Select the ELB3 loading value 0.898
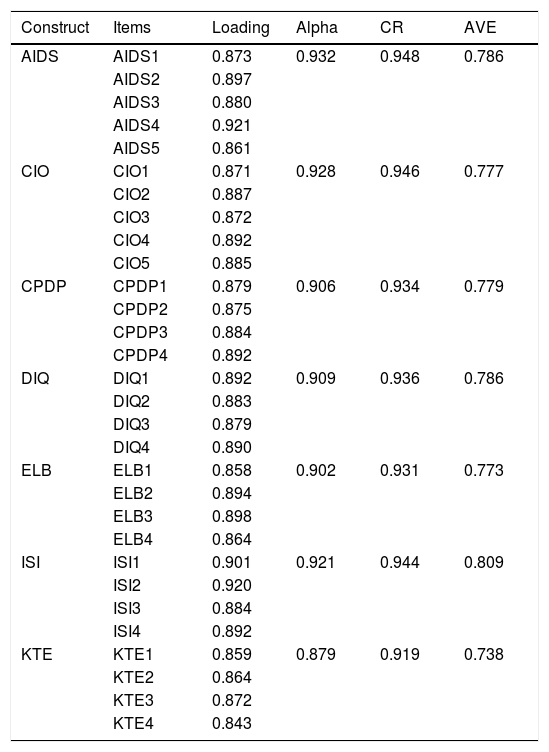 coord(232,517)
